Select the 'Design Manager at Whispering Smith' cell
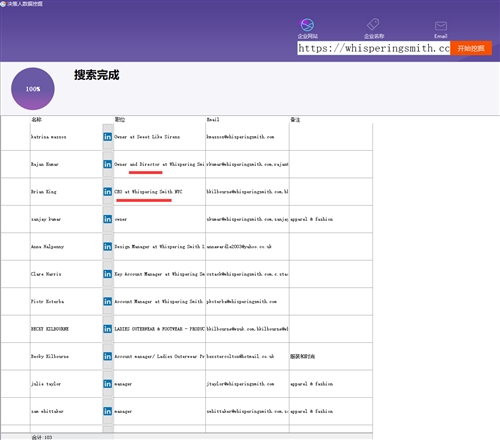This screenshot has height=440, width=500. (x=159, y=247)
